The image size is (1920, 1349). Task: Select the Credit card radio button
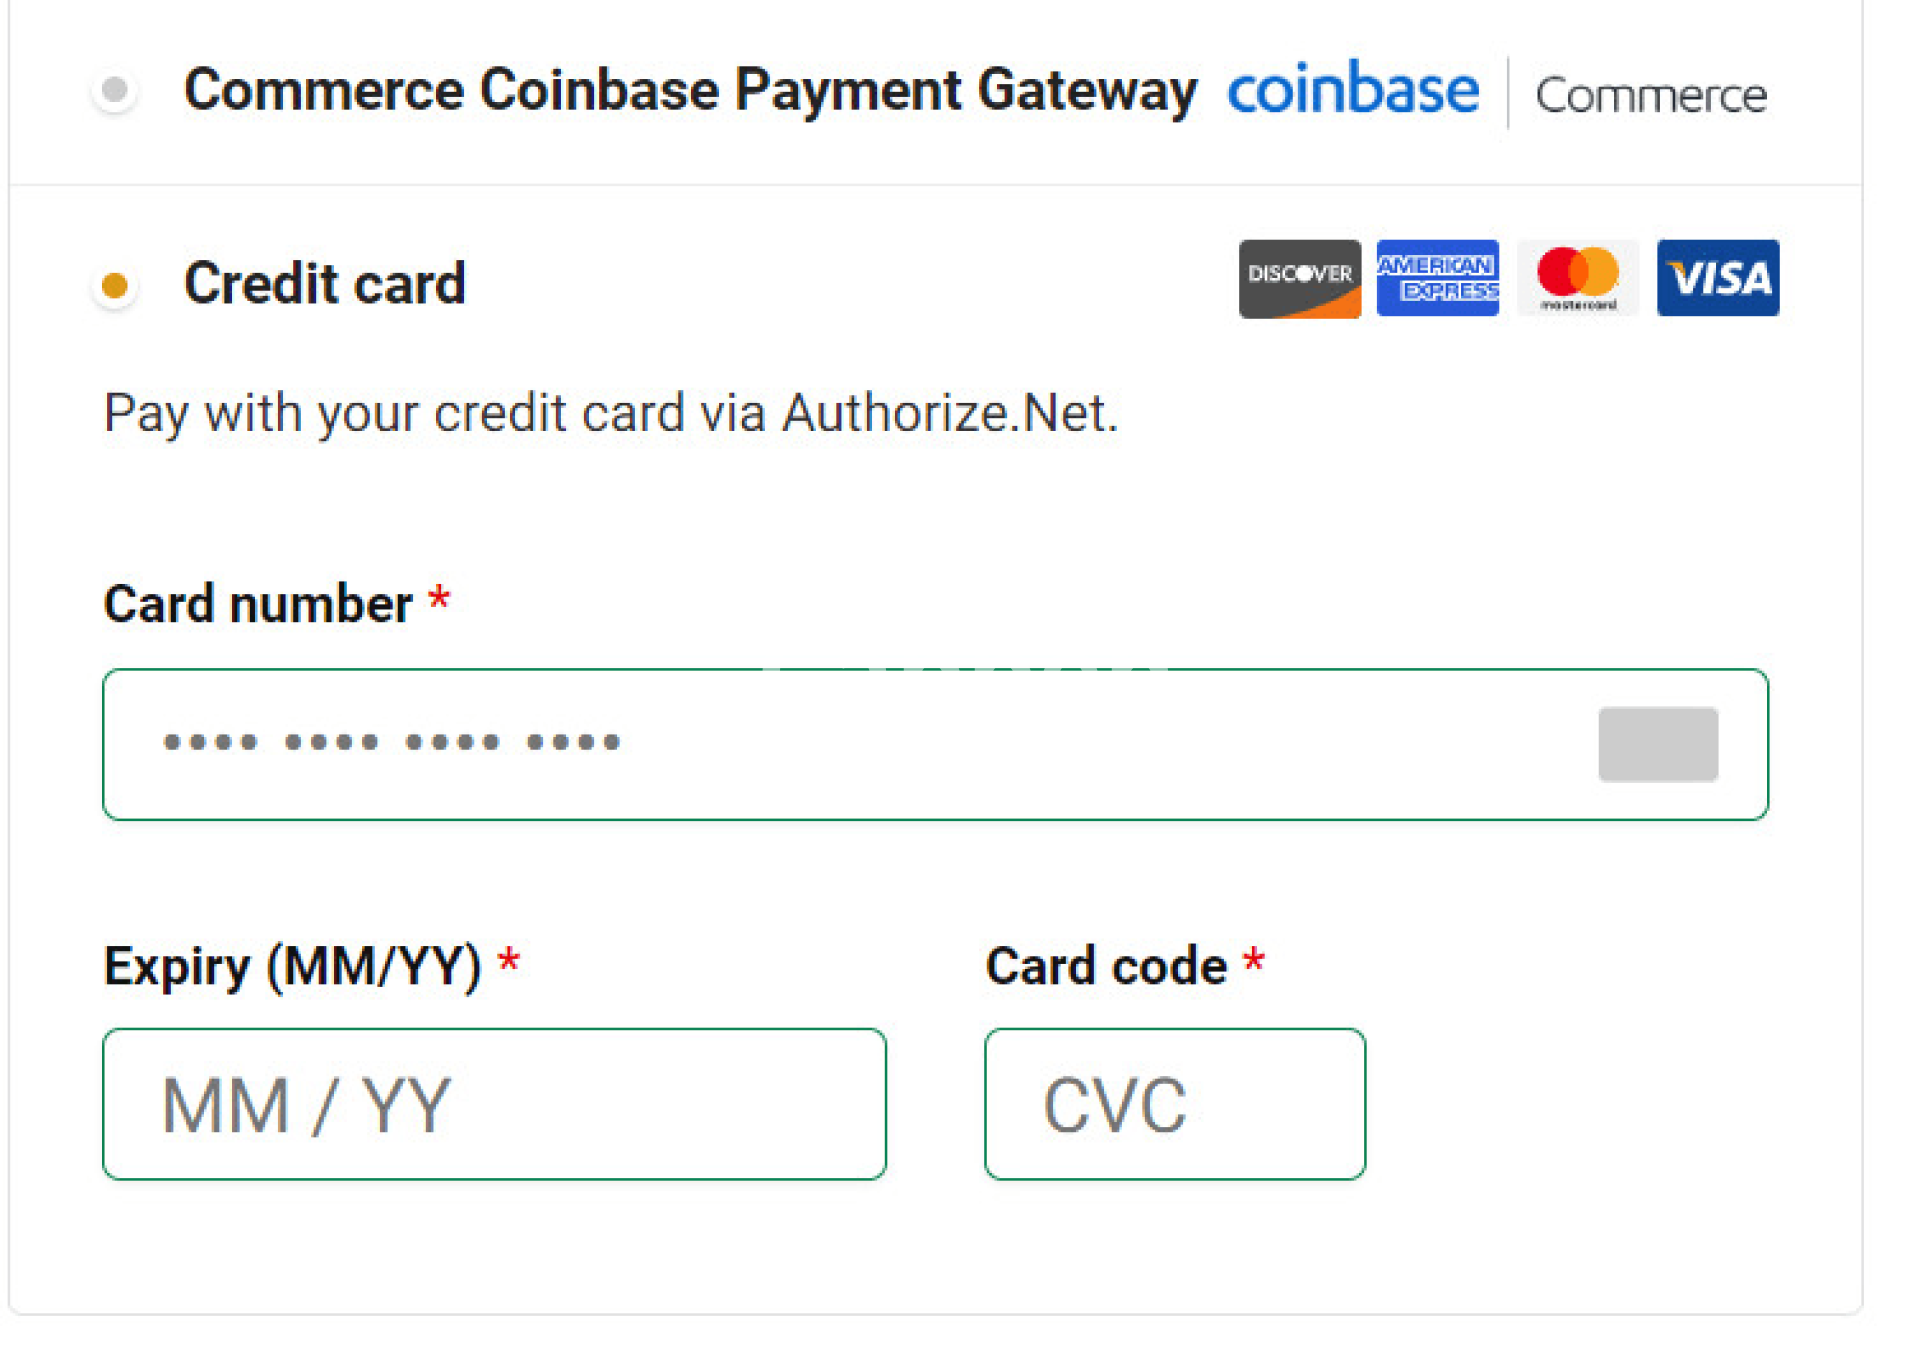click(x=115, y=286)
